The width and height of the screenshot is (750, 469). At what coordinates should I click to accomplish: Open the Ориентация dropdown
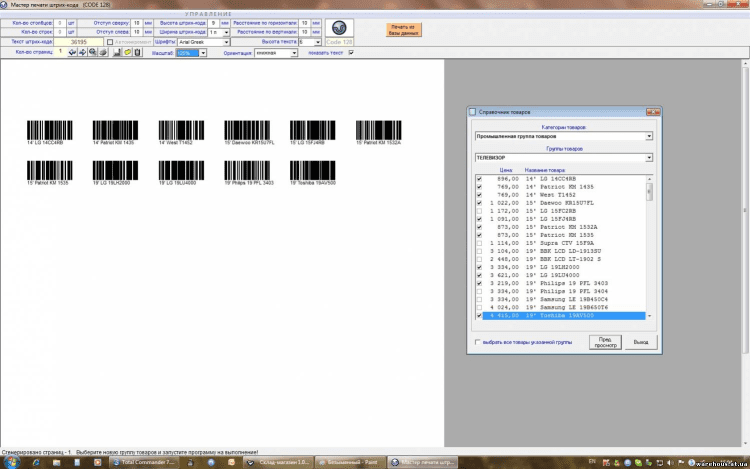click(294, 53)
